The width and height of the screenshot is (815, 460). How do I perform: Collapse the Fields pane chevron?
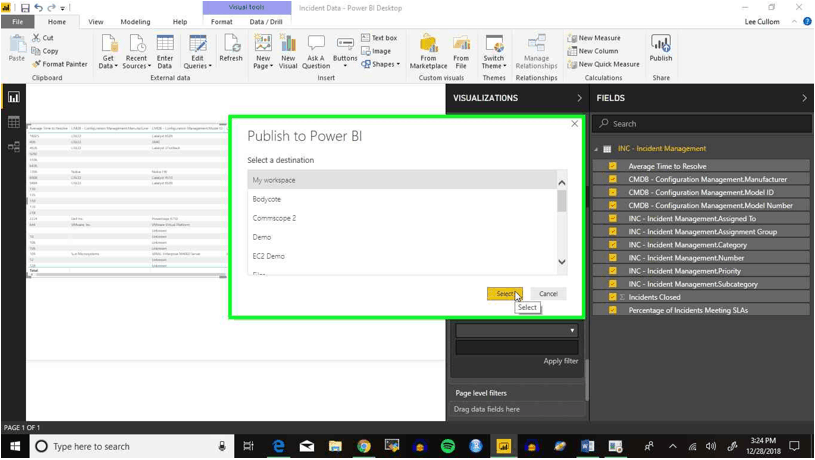click(x=805, y=98)
